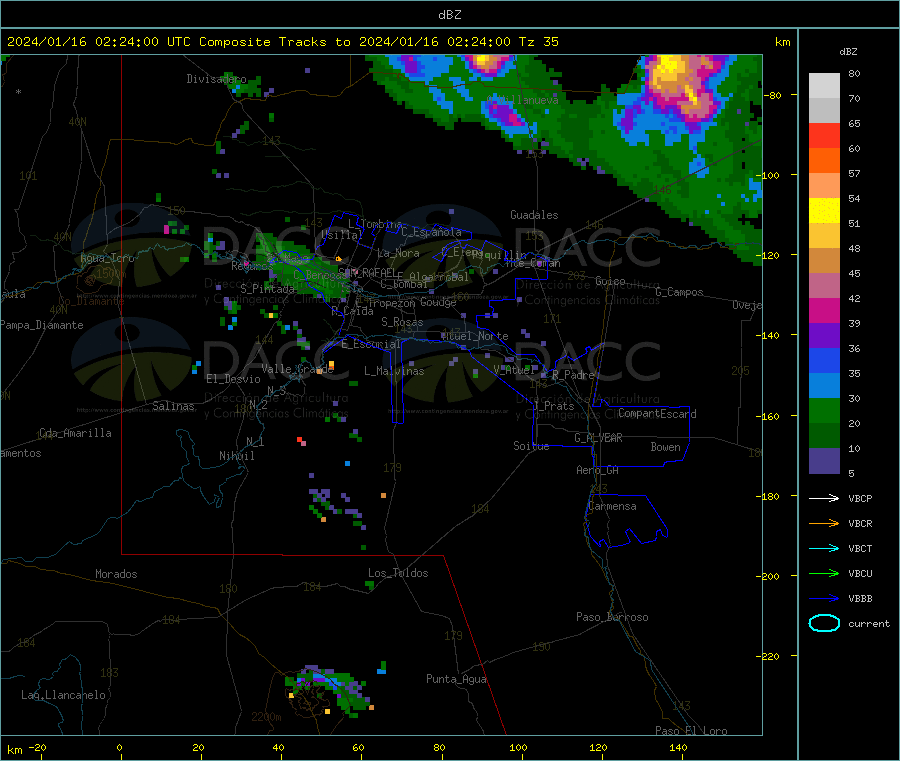Select the bright green swatch in dBZ scale
Screen dimensions: 900x761
[824, 410]
